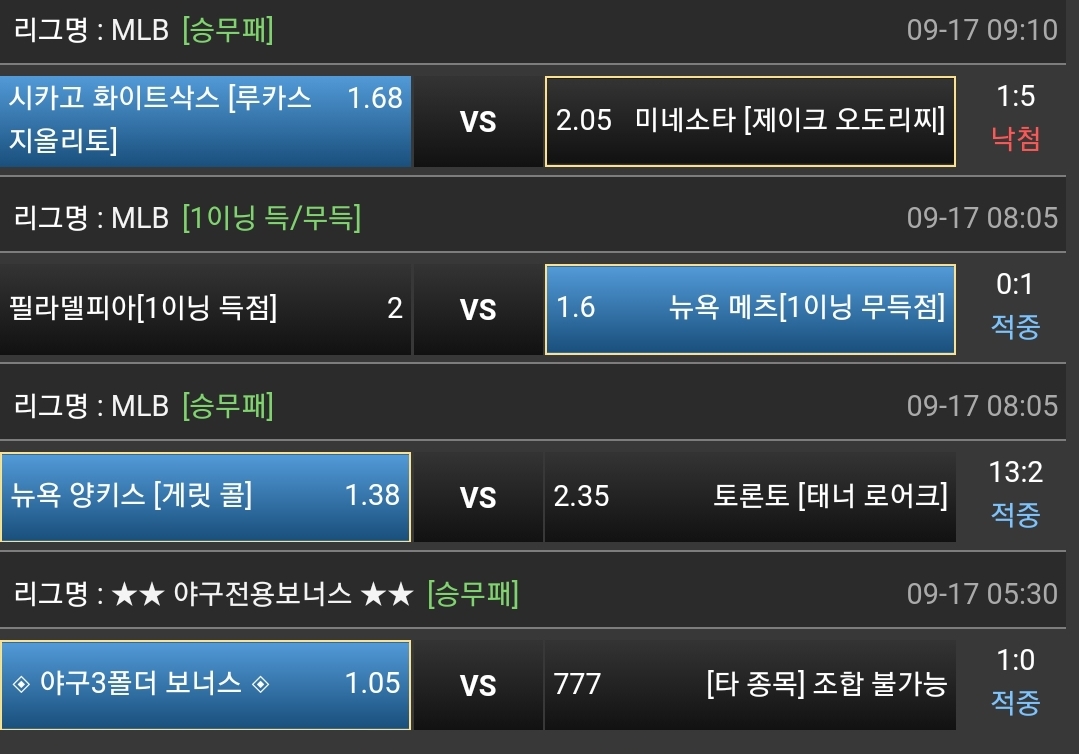This screenshot has height=754, width=1079.
Task: Select 뉴욕 메츠 1이닝 무득점 option
Action: point(750,308)
